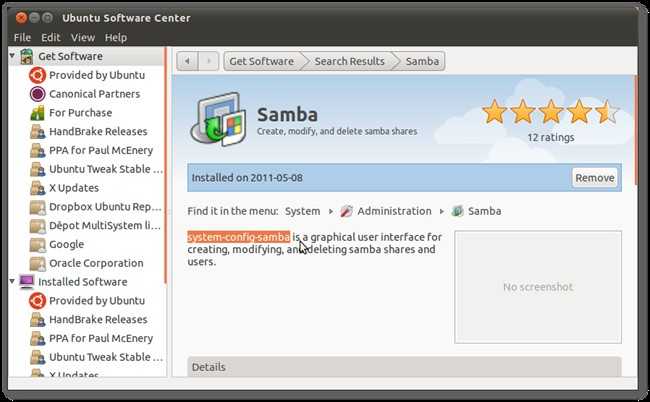The height and width of the screenshot is (402, 650).
Task: Select X Updates under Get Software
Action: tap(74, 188)
